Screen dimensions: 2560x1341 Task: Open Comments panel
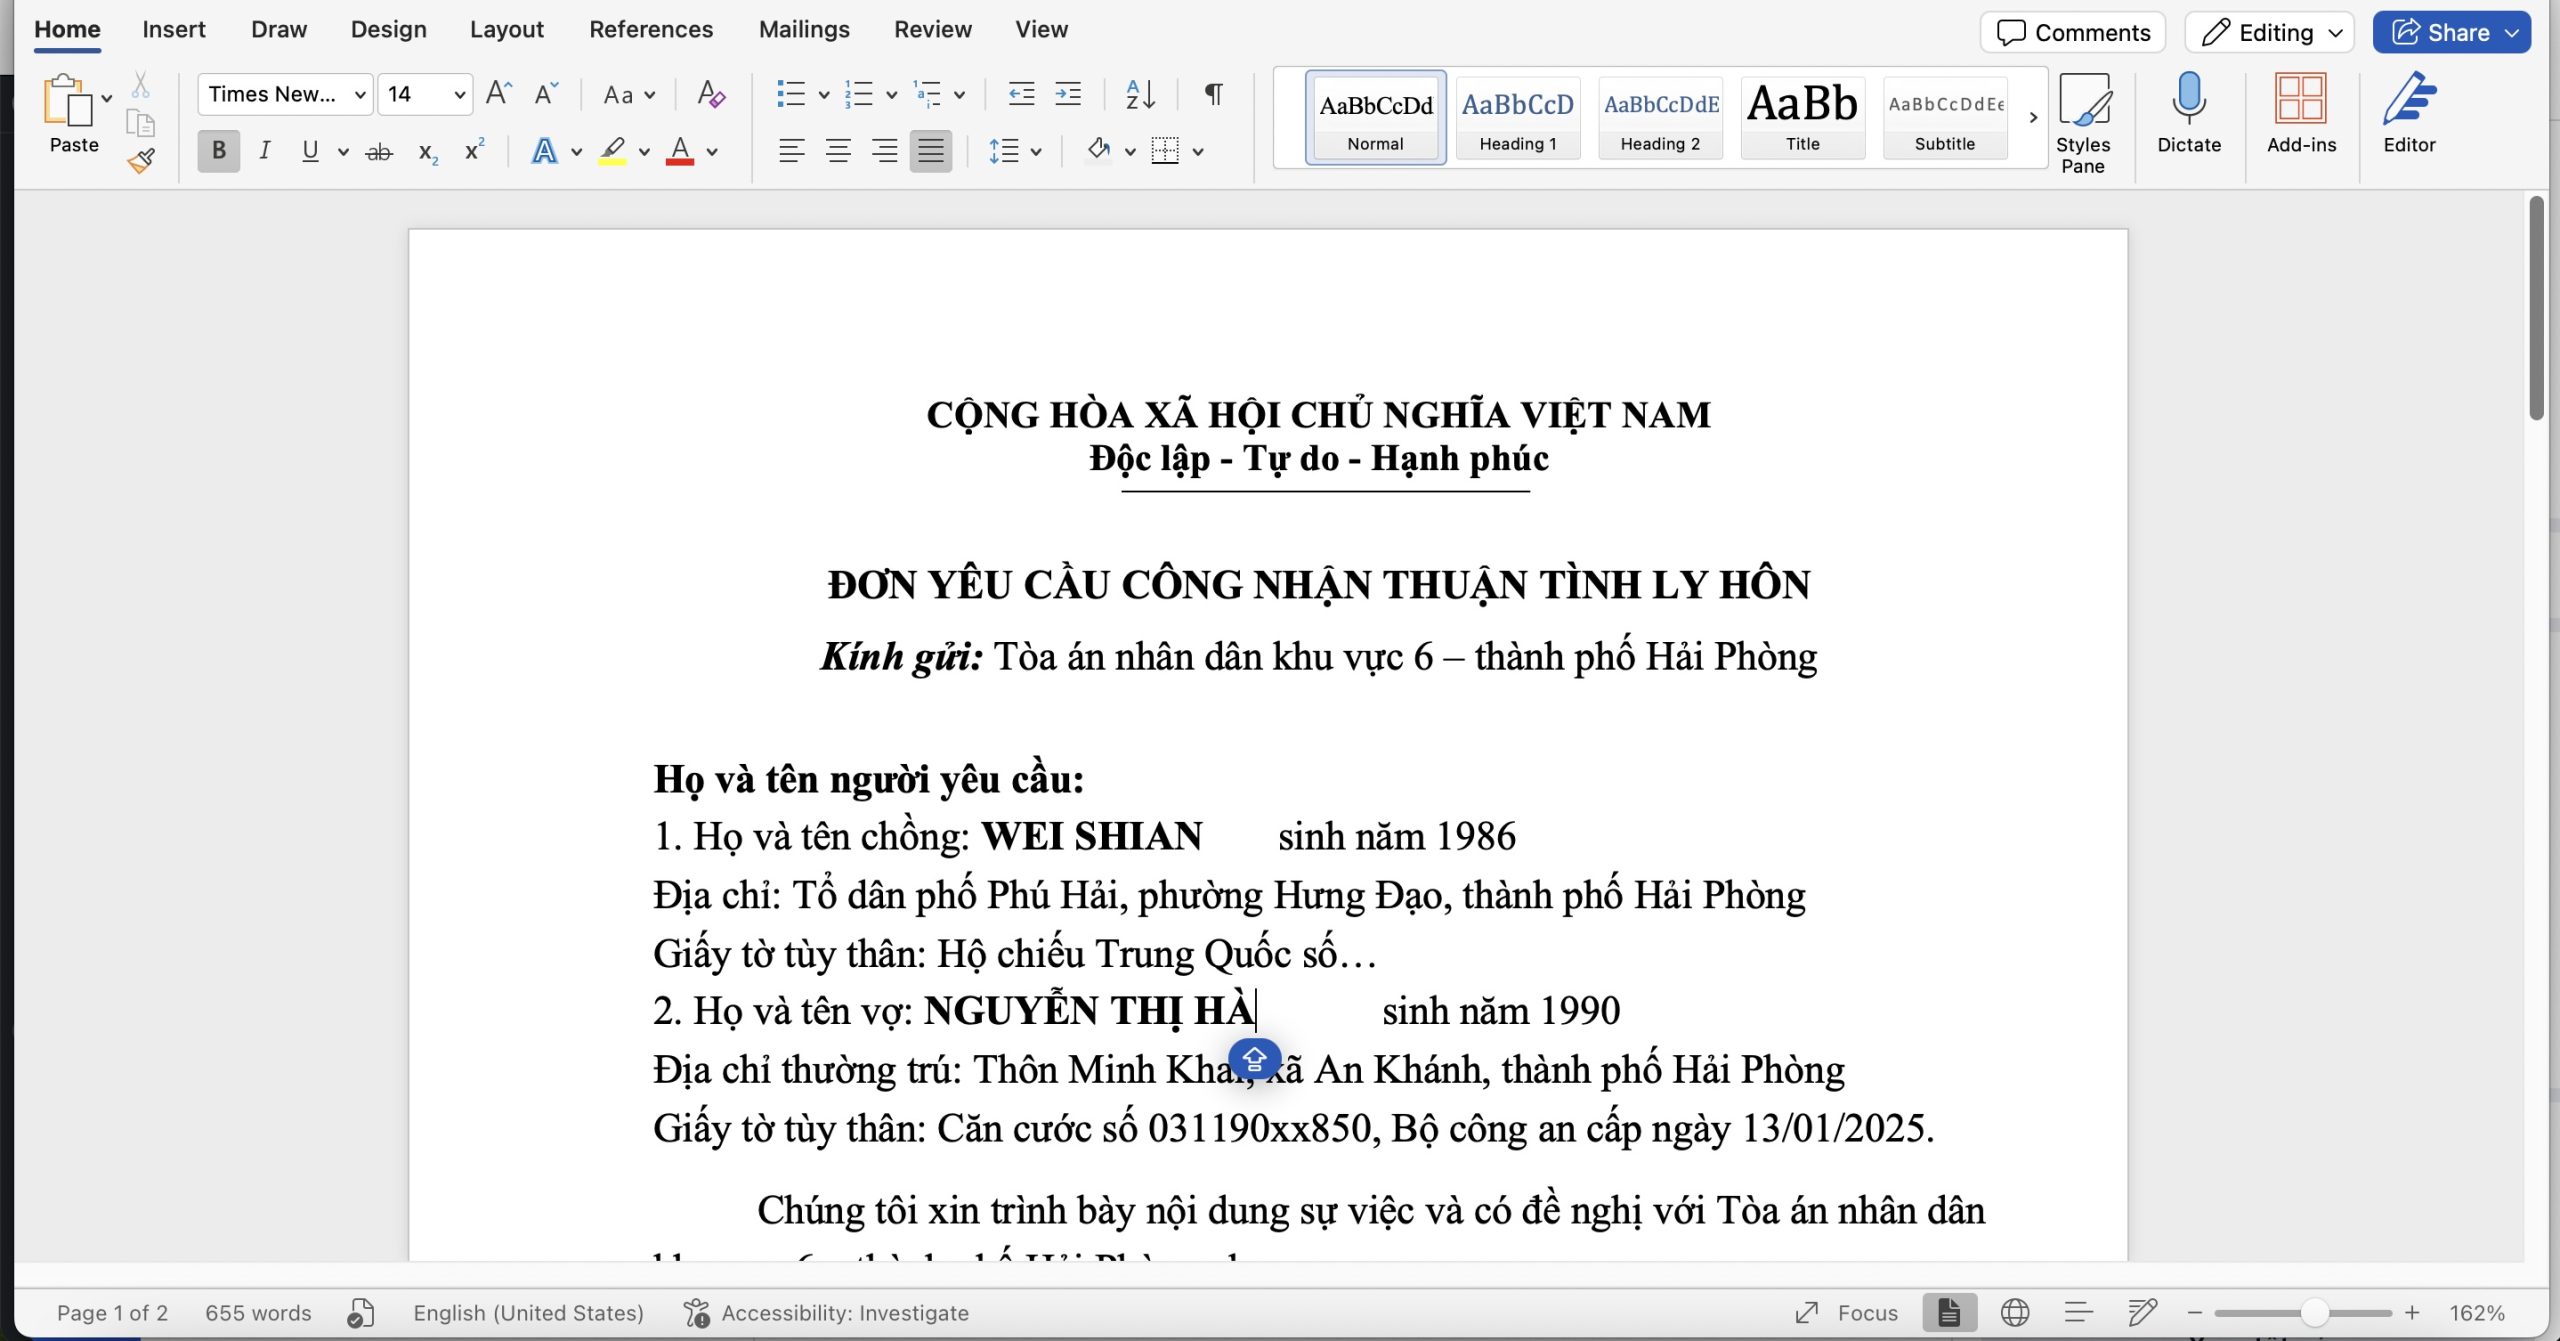coord(2072,31)
